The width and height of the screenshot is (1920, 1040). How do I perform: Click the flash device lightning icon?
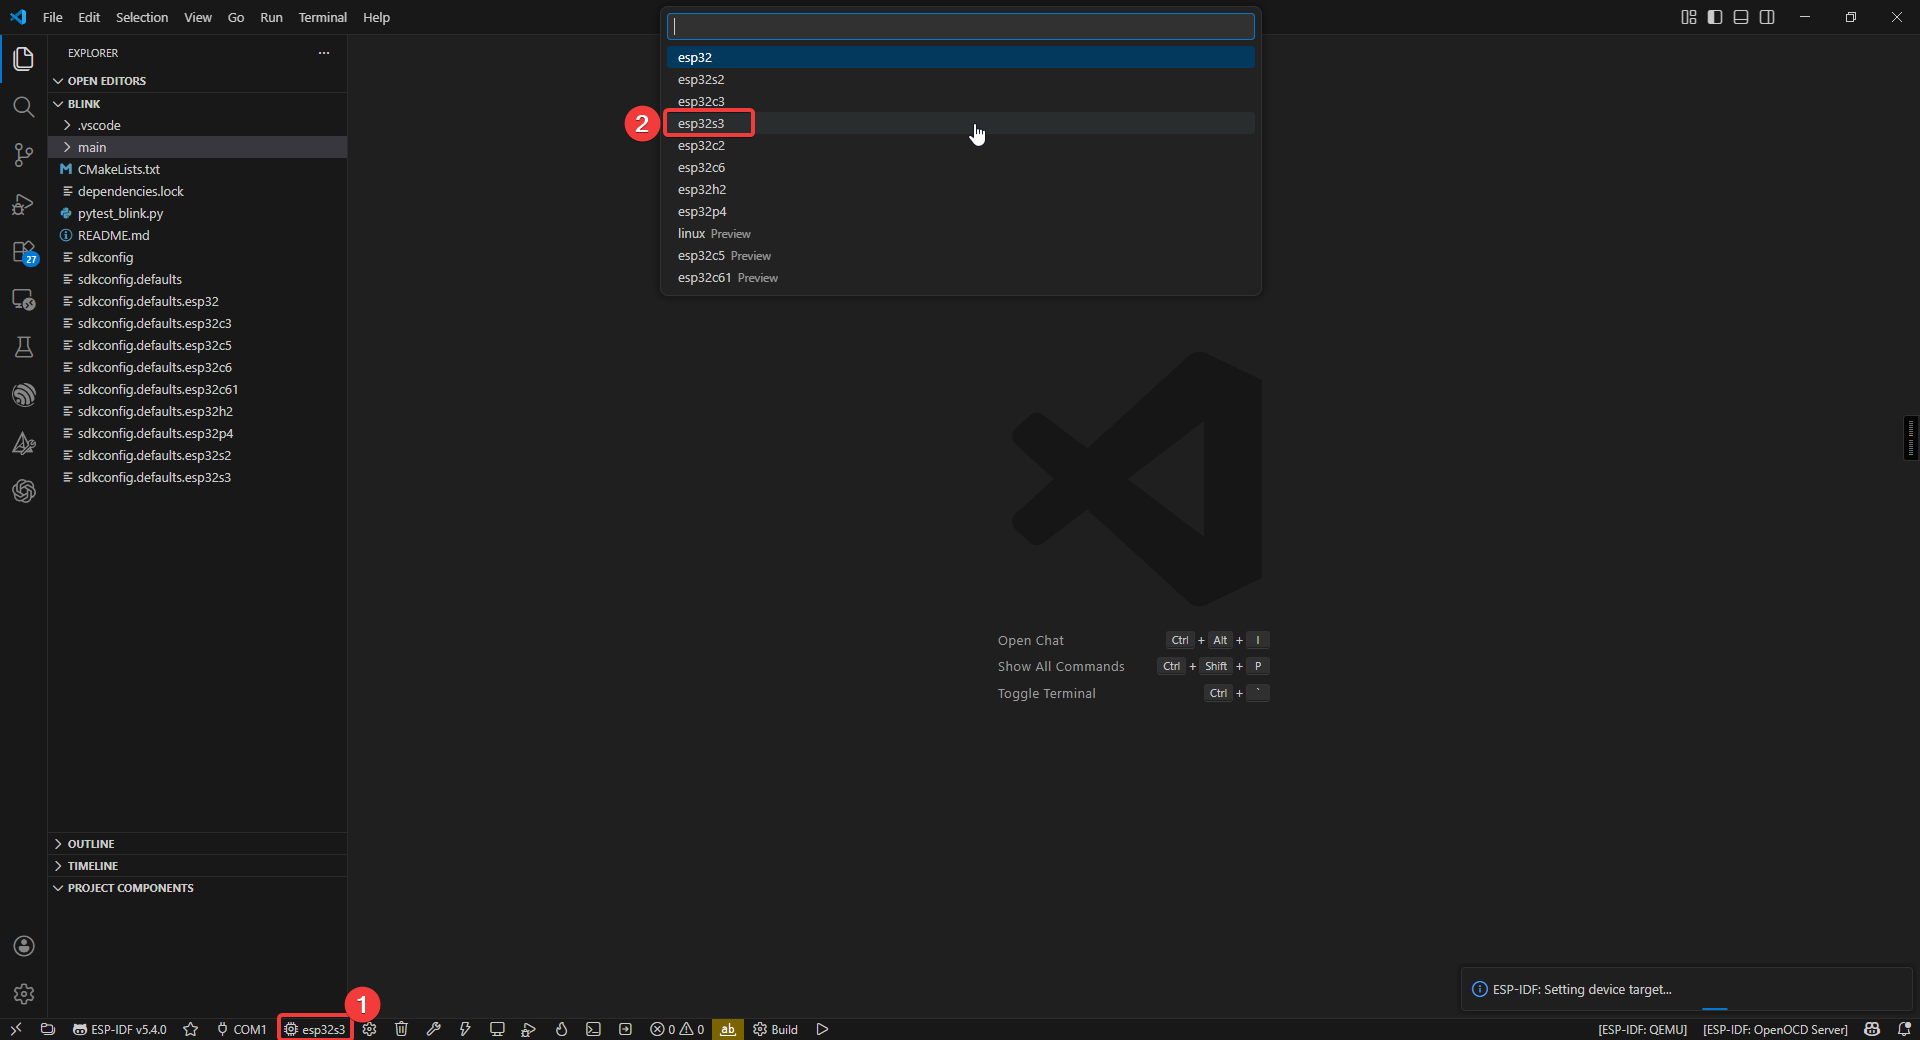tap(465, 1029)
